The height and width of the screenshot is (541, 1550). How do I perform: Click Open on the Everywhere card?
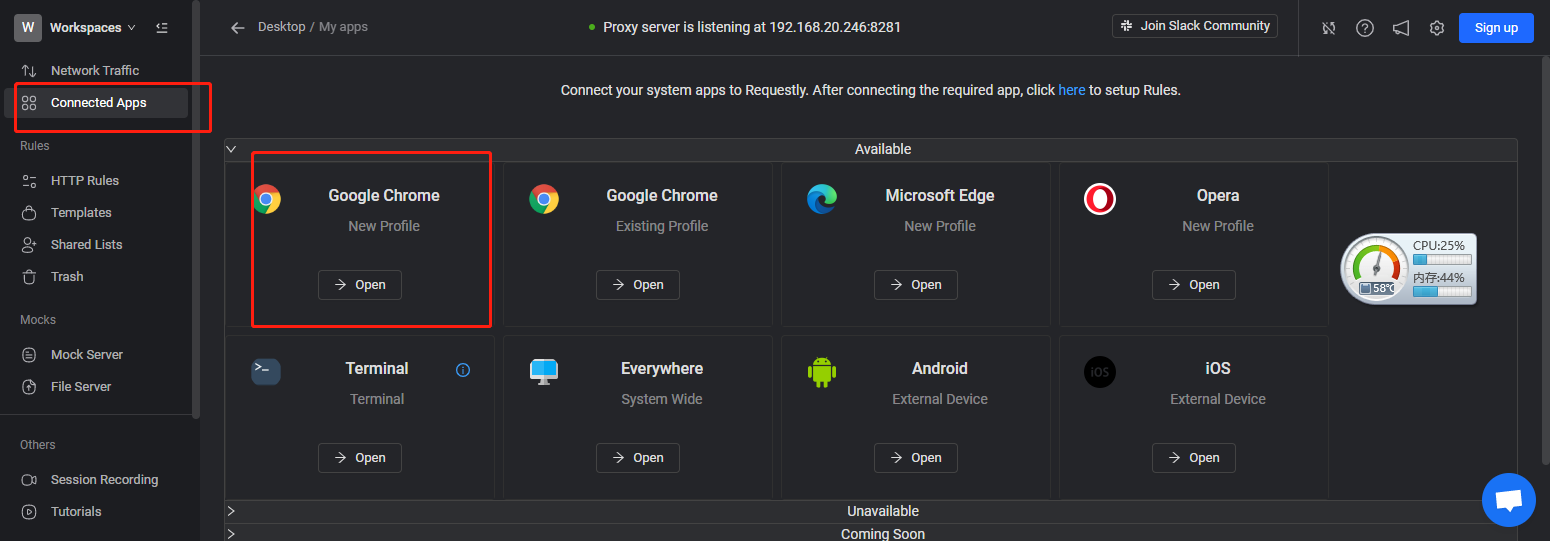point(638,458)
